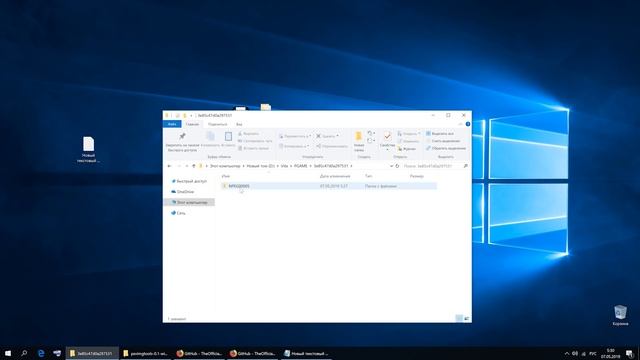Open the Action Center notifications icon
The width and height of the screenshot is (640, 360).
pyautogui.click(x=630, y=353)
